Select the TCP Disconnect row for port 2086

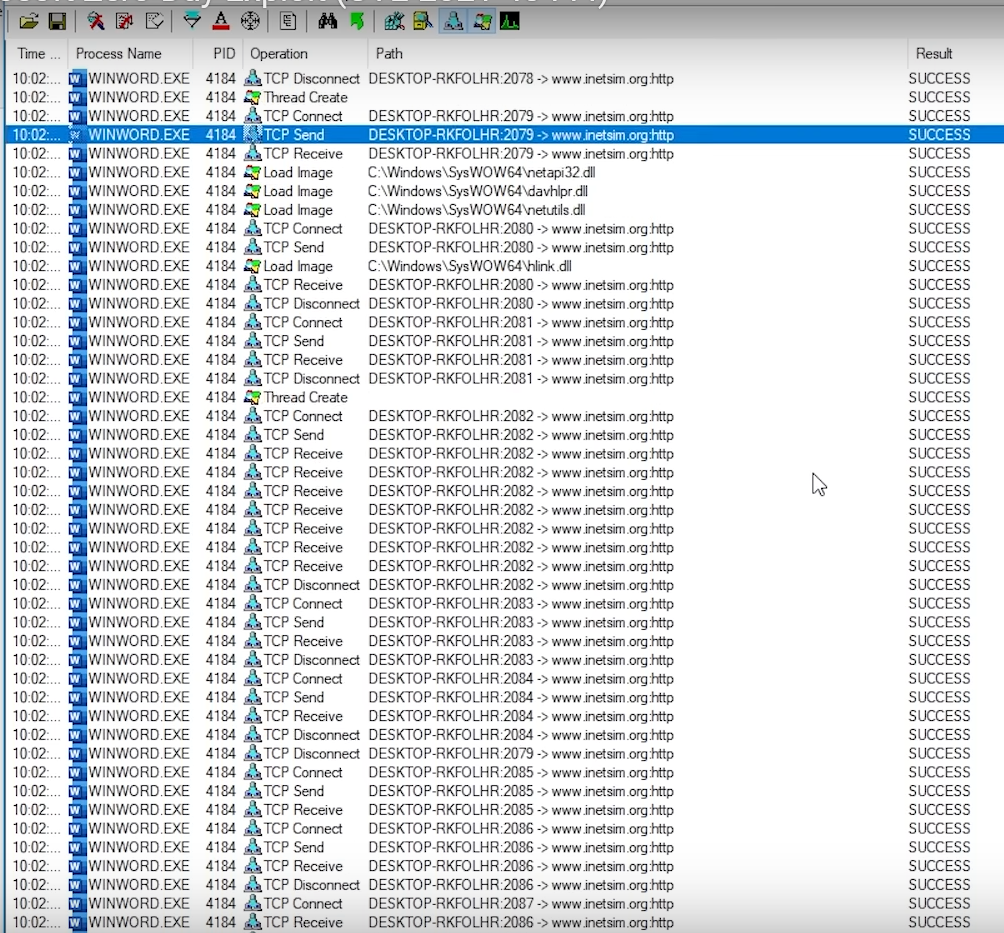coord(505,884)
